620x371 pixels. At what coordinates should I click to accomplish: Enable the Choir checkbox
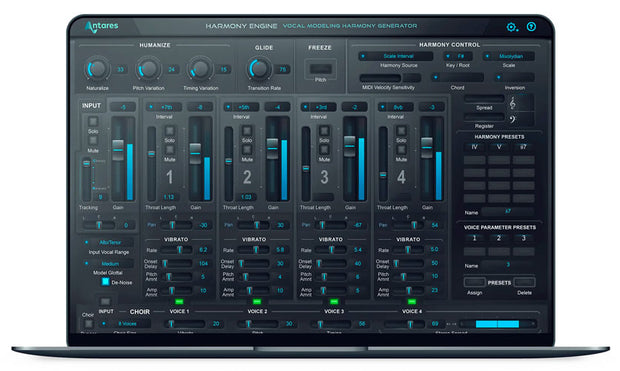[x=88, y=324]
